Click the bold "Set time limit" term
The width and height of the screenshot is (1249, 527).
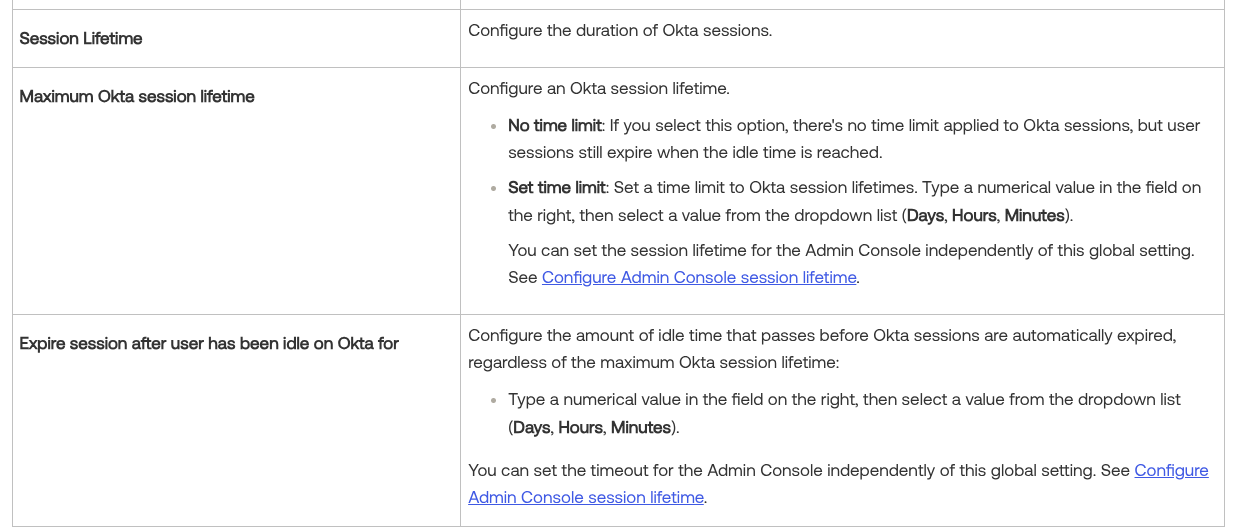pos(556,188)
